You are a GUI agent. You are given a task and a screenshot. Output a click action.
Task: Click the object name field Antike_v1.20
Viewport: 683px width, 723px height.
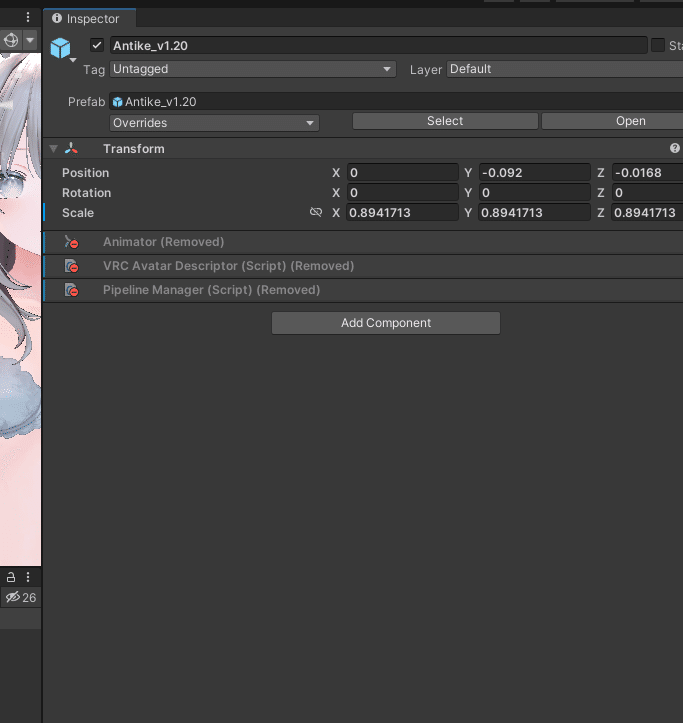378,45
